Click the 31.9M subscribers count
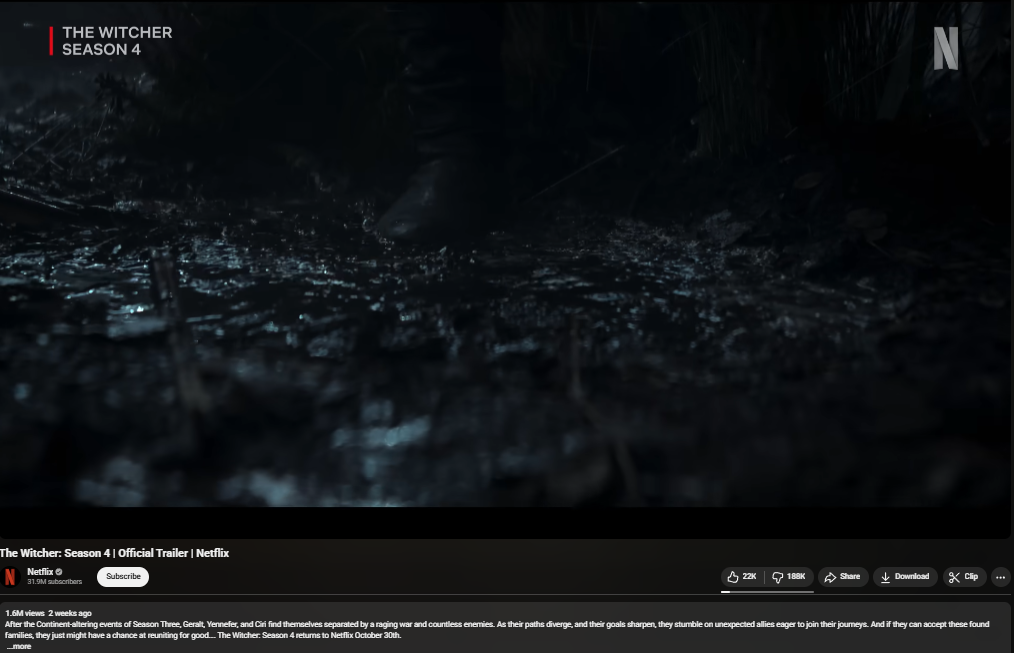Image resolution: width=1014 pixels, height=653 pixels. coord(54,582)
